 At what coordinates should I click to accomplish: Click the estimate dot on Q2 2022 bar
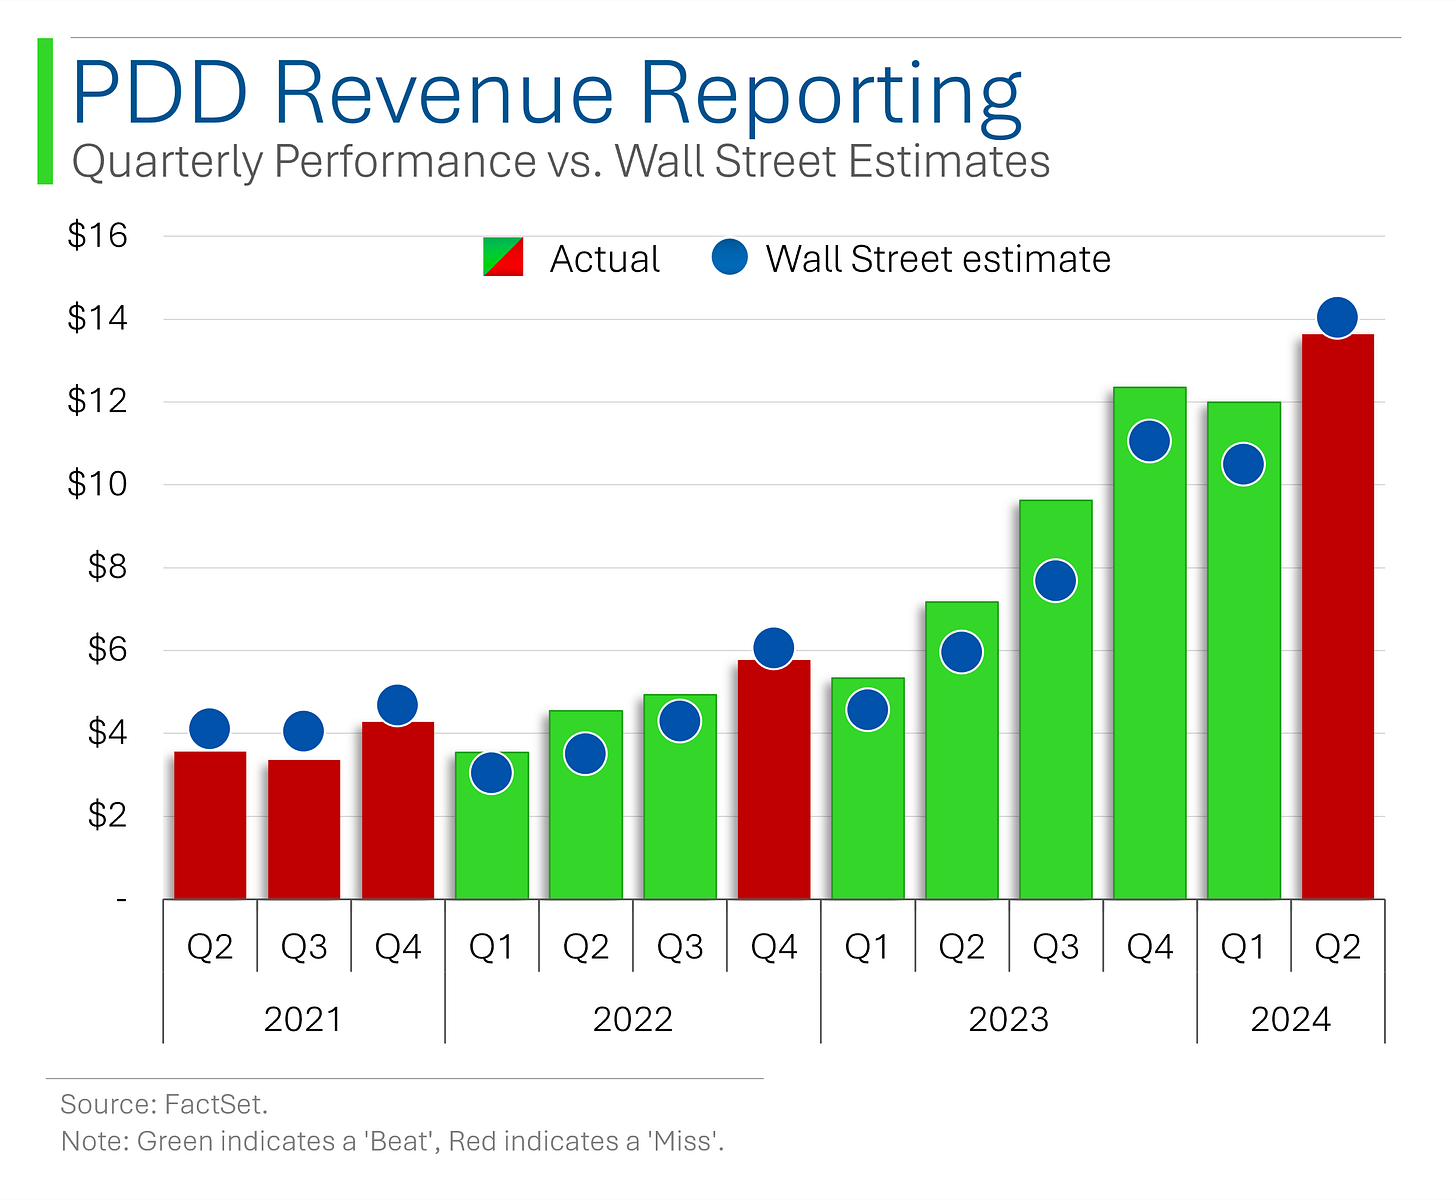pos(586,753)
